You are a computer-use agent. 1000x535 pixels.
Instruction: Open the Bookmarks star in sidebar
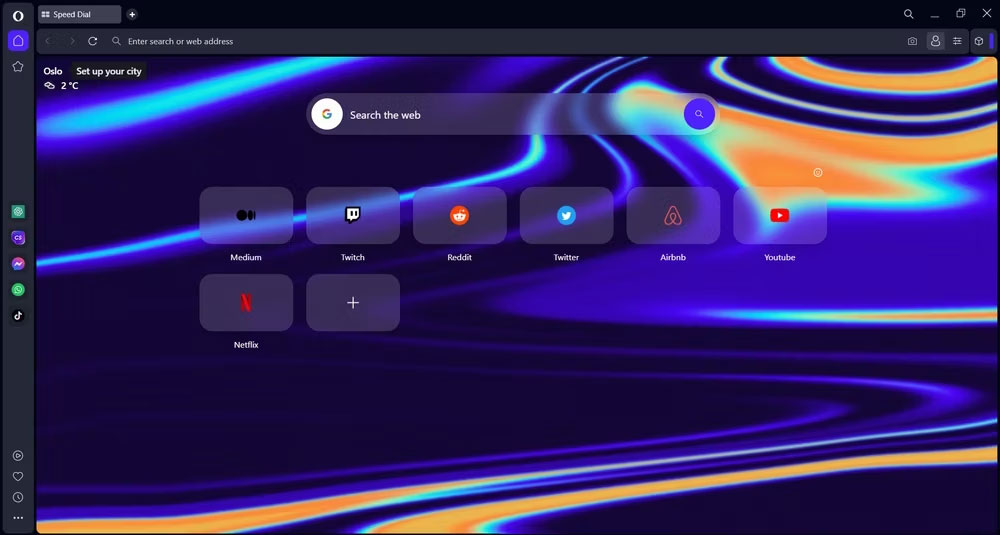(18, 66)
